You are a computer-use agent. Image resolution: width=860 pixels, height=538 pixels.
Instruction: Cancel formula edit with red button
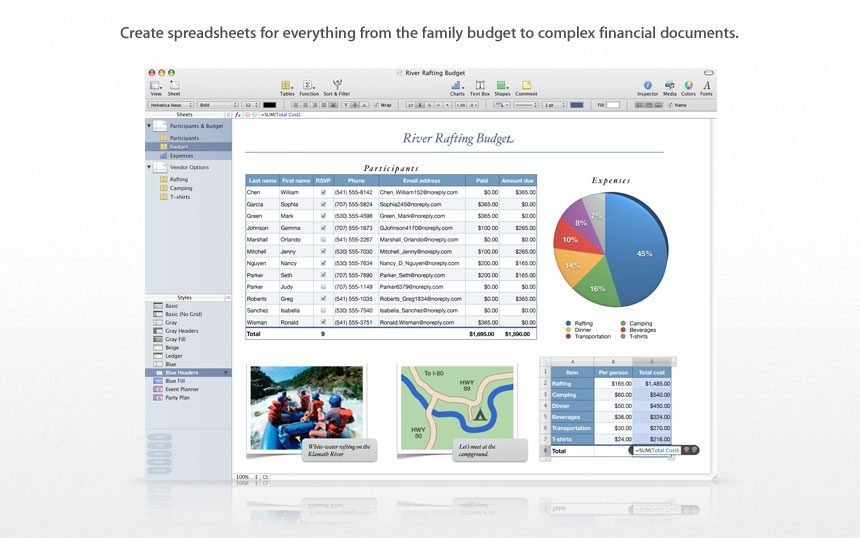247,115
